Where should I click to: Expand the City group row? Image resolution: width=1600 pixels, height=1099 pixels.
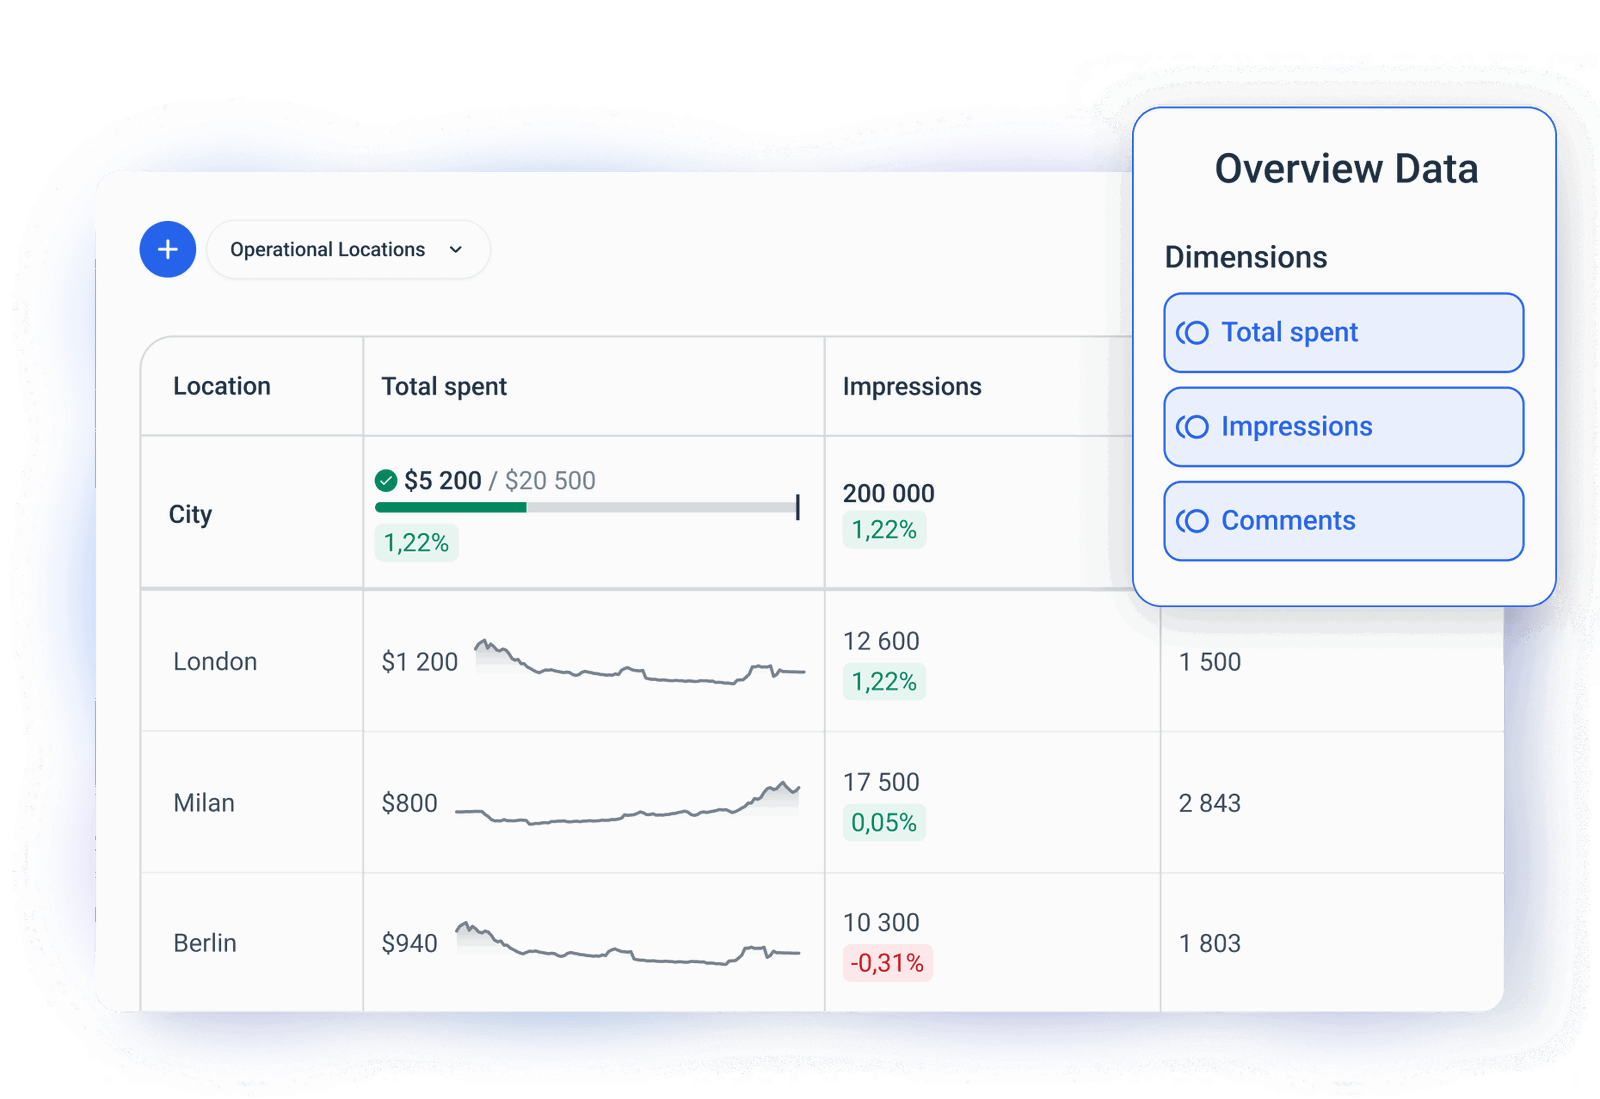[x=190, y=514]
